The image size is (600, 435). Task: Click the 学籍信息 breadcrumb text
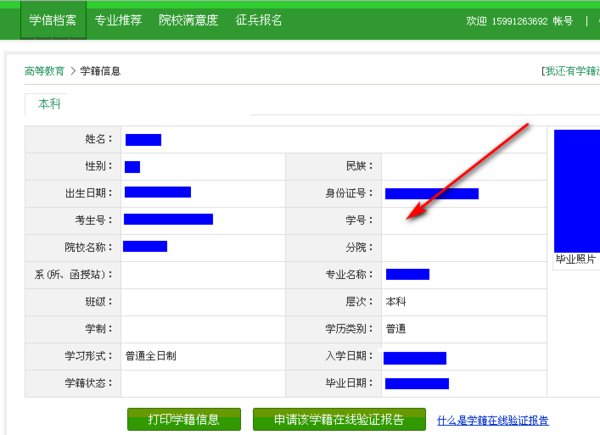pyautogui.click(x=100, y=71)
